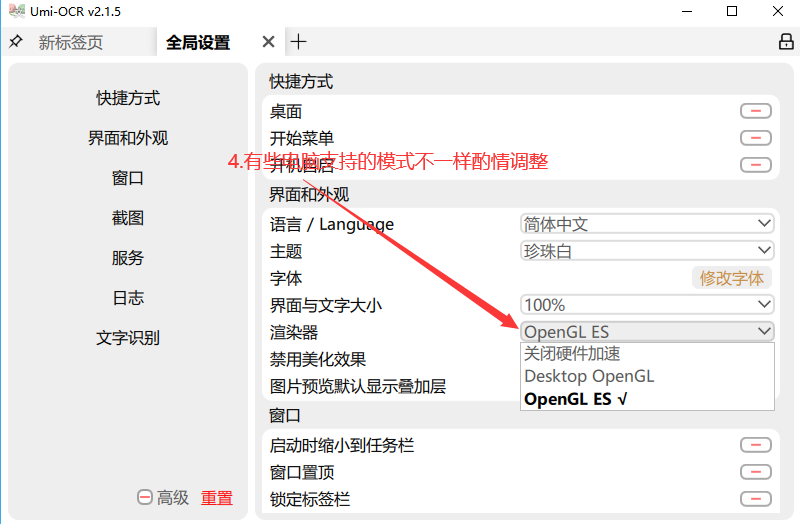Image resolution: width=800 pixels, height=524 pixels.
Task: Click the lock icon at top right
Action: pyautogui.click(x=786, y=42)
